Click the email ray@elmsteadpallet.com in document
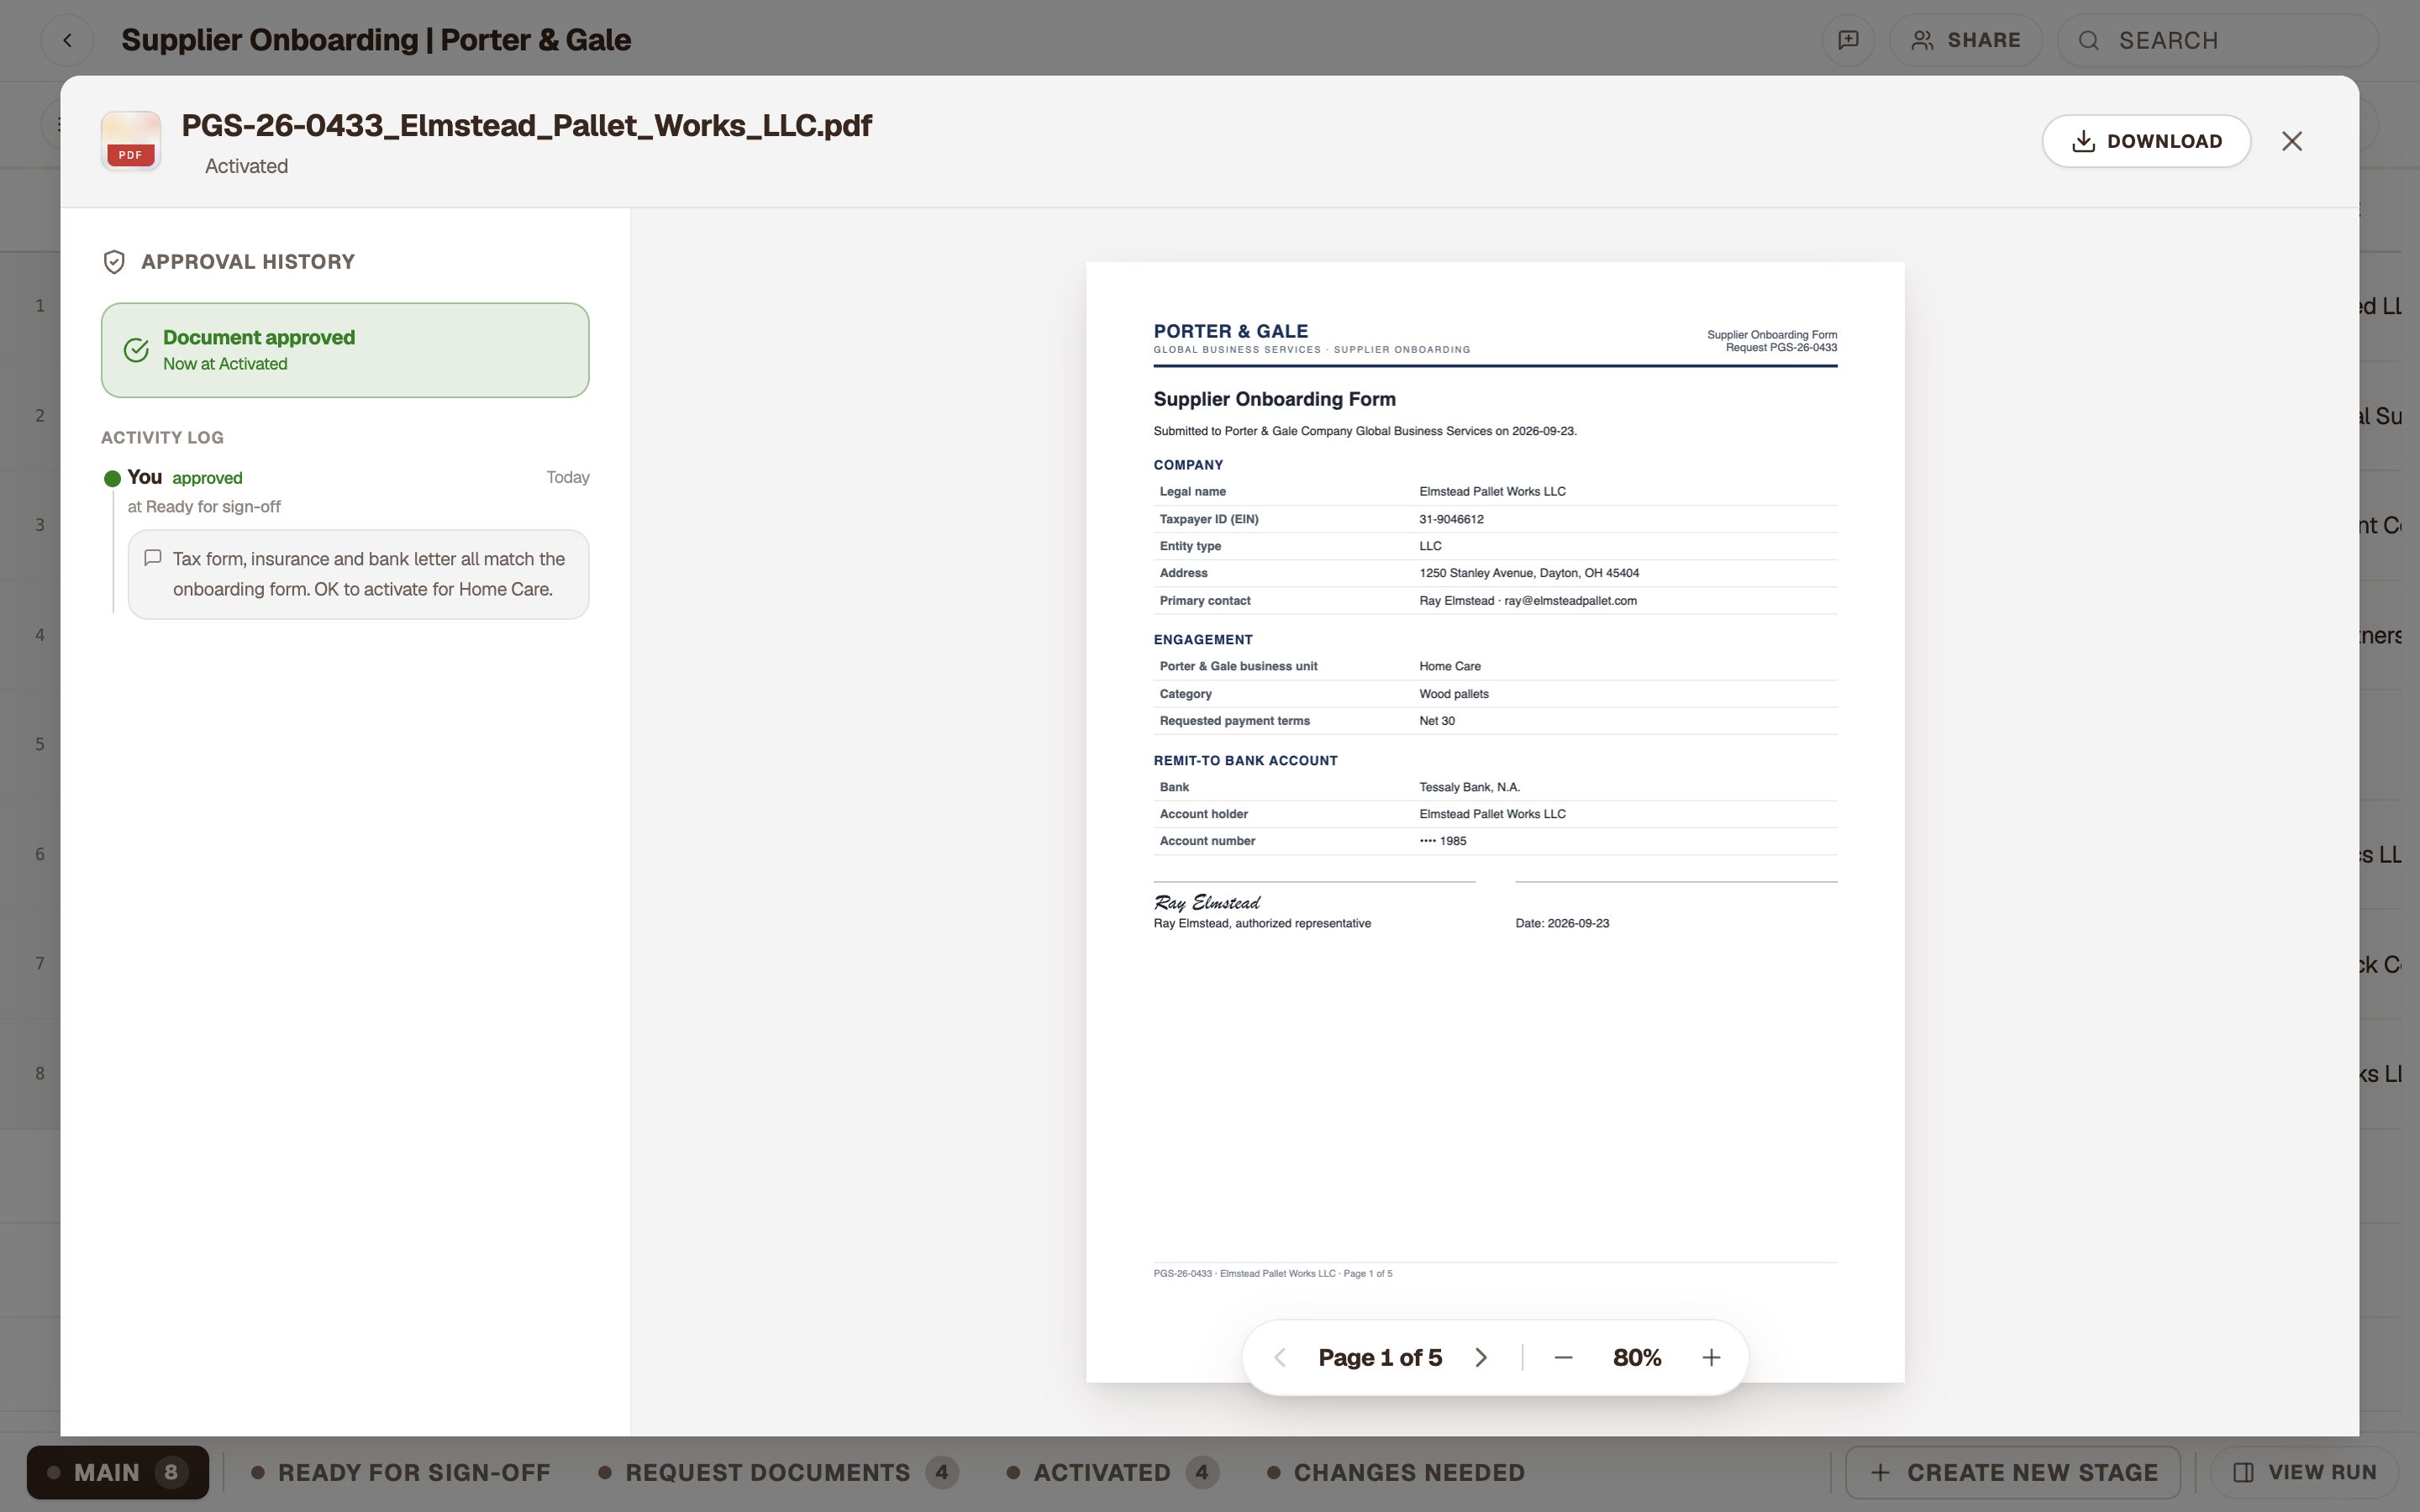 click(1570, 600)
